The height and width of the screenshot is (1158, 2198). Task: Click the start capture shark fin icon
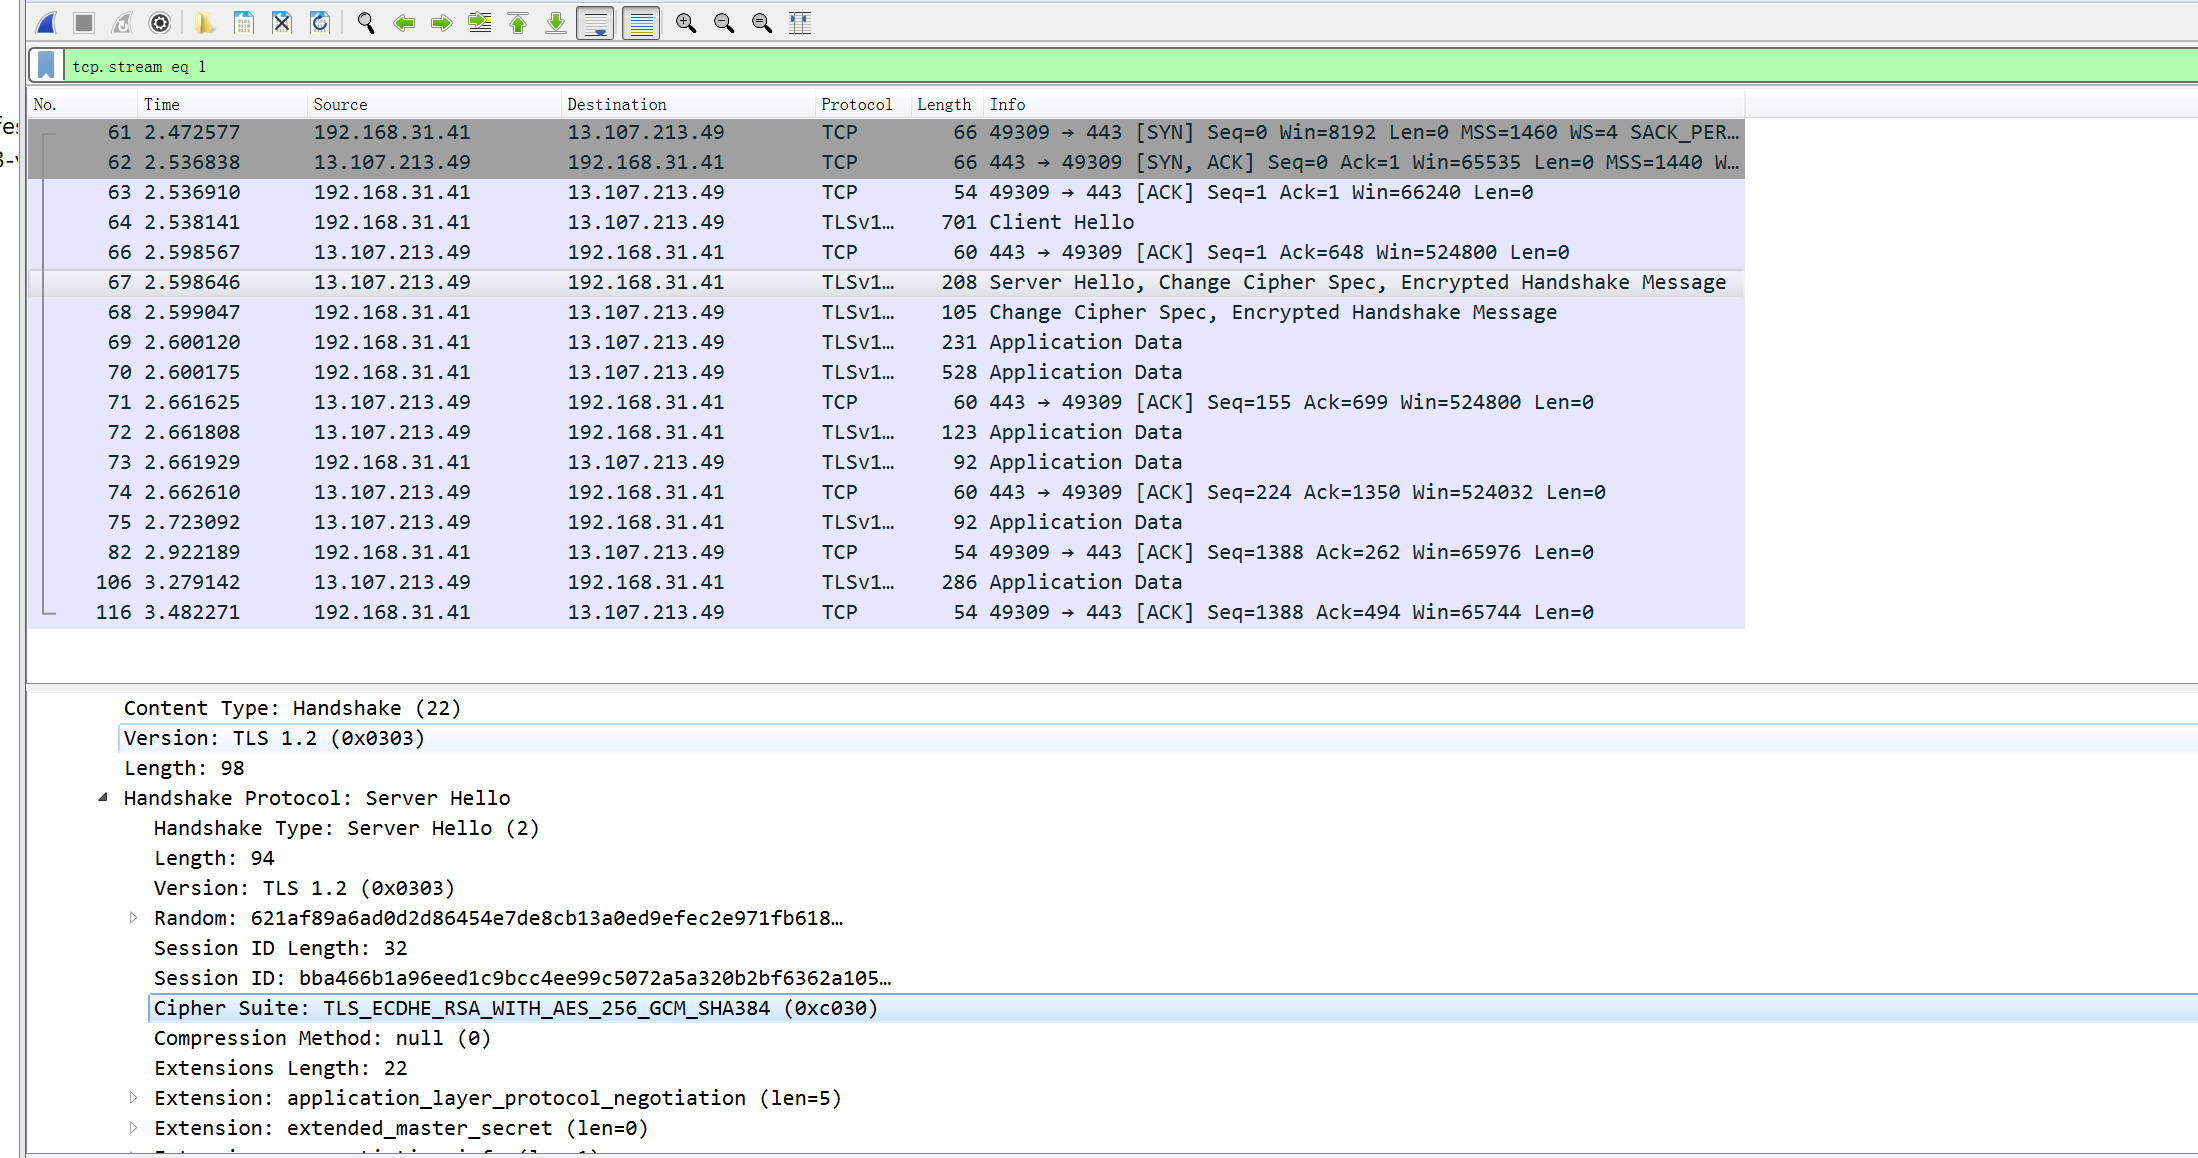click(46, 22)
